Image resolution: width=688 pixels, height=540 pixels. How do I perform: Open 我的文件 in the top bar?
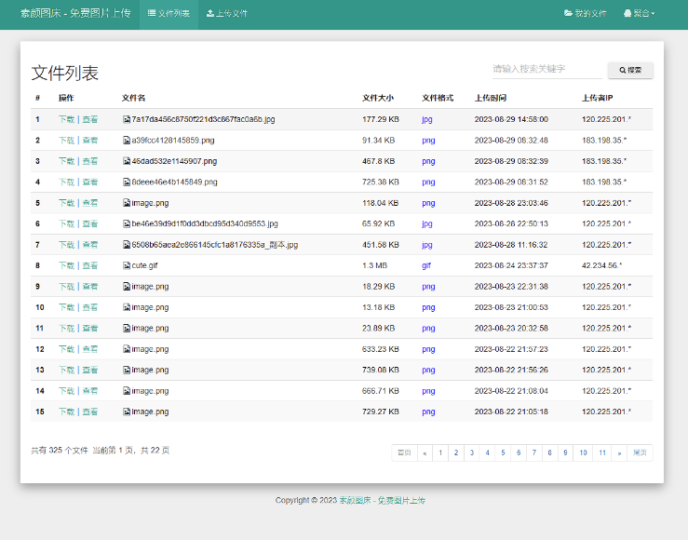coord(585,14)
